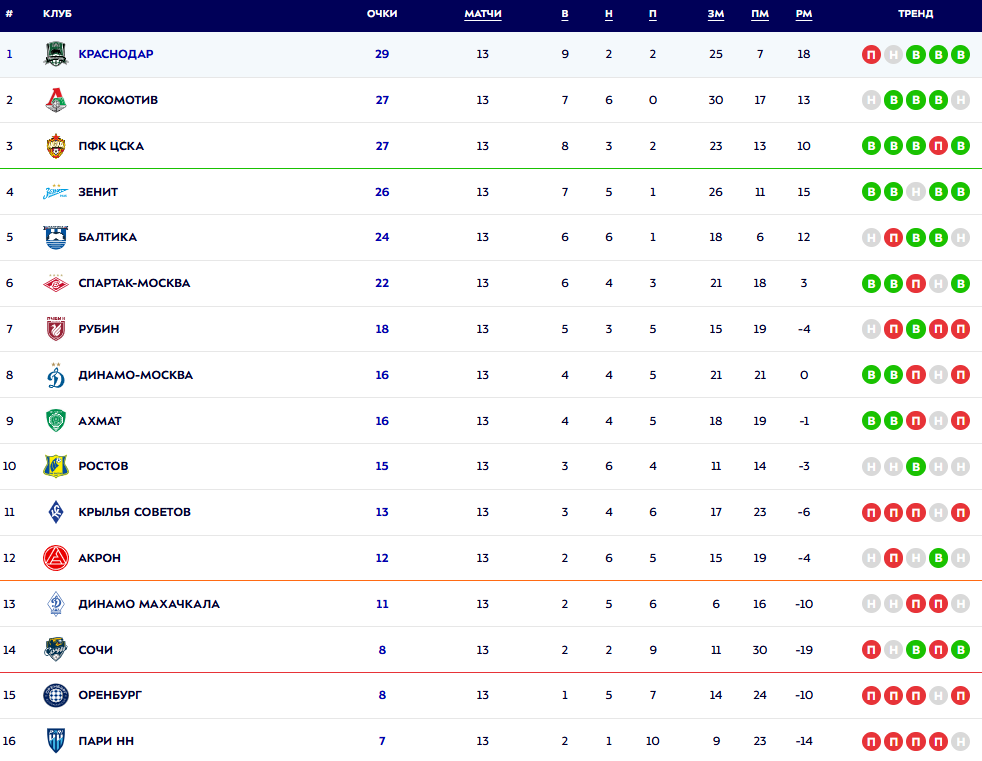This screenshot has height=761, width=982.
Task: Click the Rostov club logo
Action: click(56, 466)
